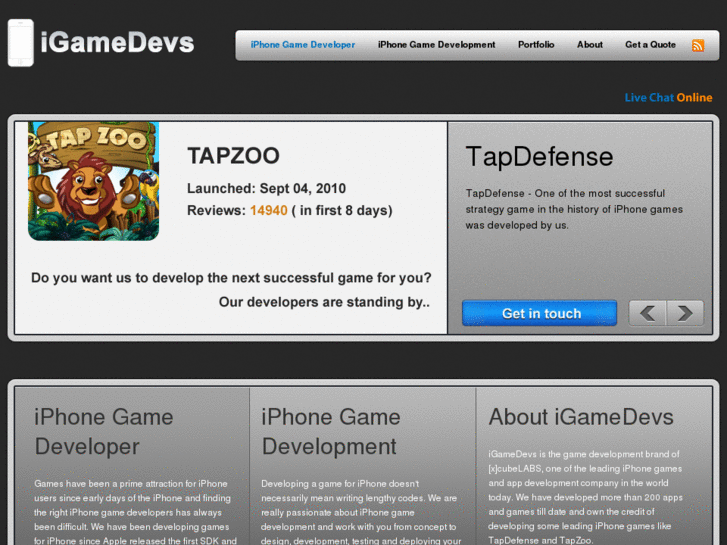The image size is (727, 545).
Task: Click paragraph starting 'Developing a game for iPhone'
Action: tap(361, 512)
